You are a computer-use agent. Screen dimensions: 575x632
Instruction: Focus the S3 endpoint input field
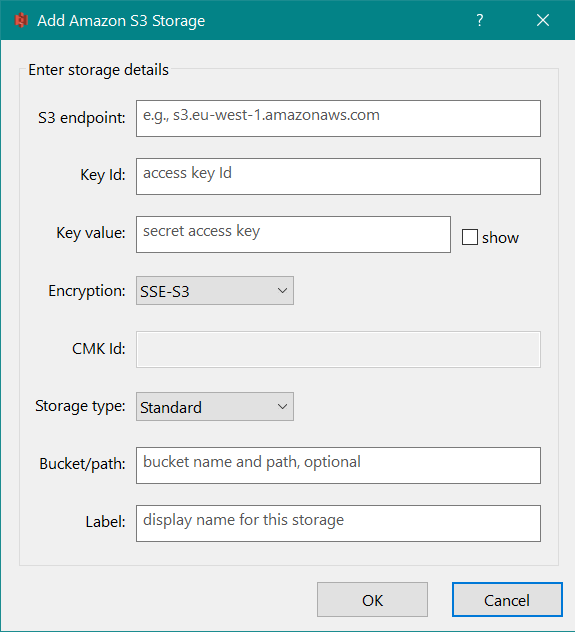(x=338, y=118)
